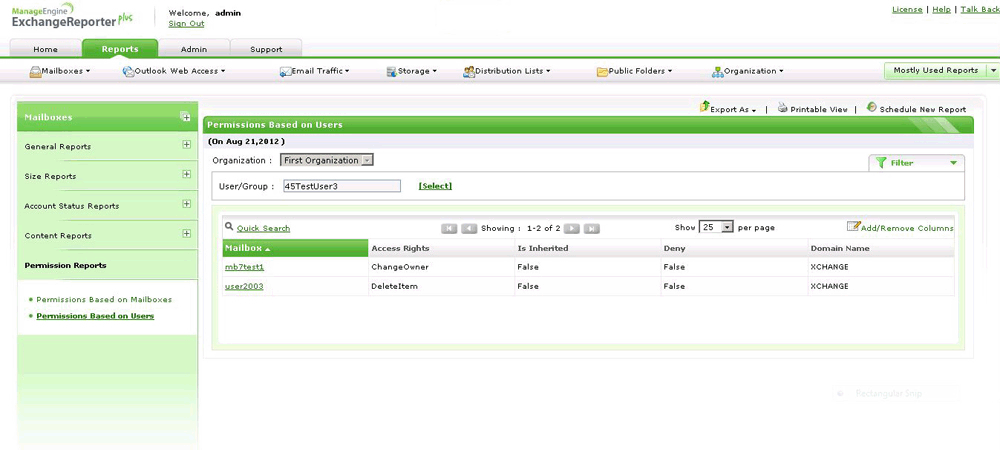Image resolution: width=1000 pixels, height=450 pixels.
Task: Click the Printable View link
Action: (x=819, y=110)
